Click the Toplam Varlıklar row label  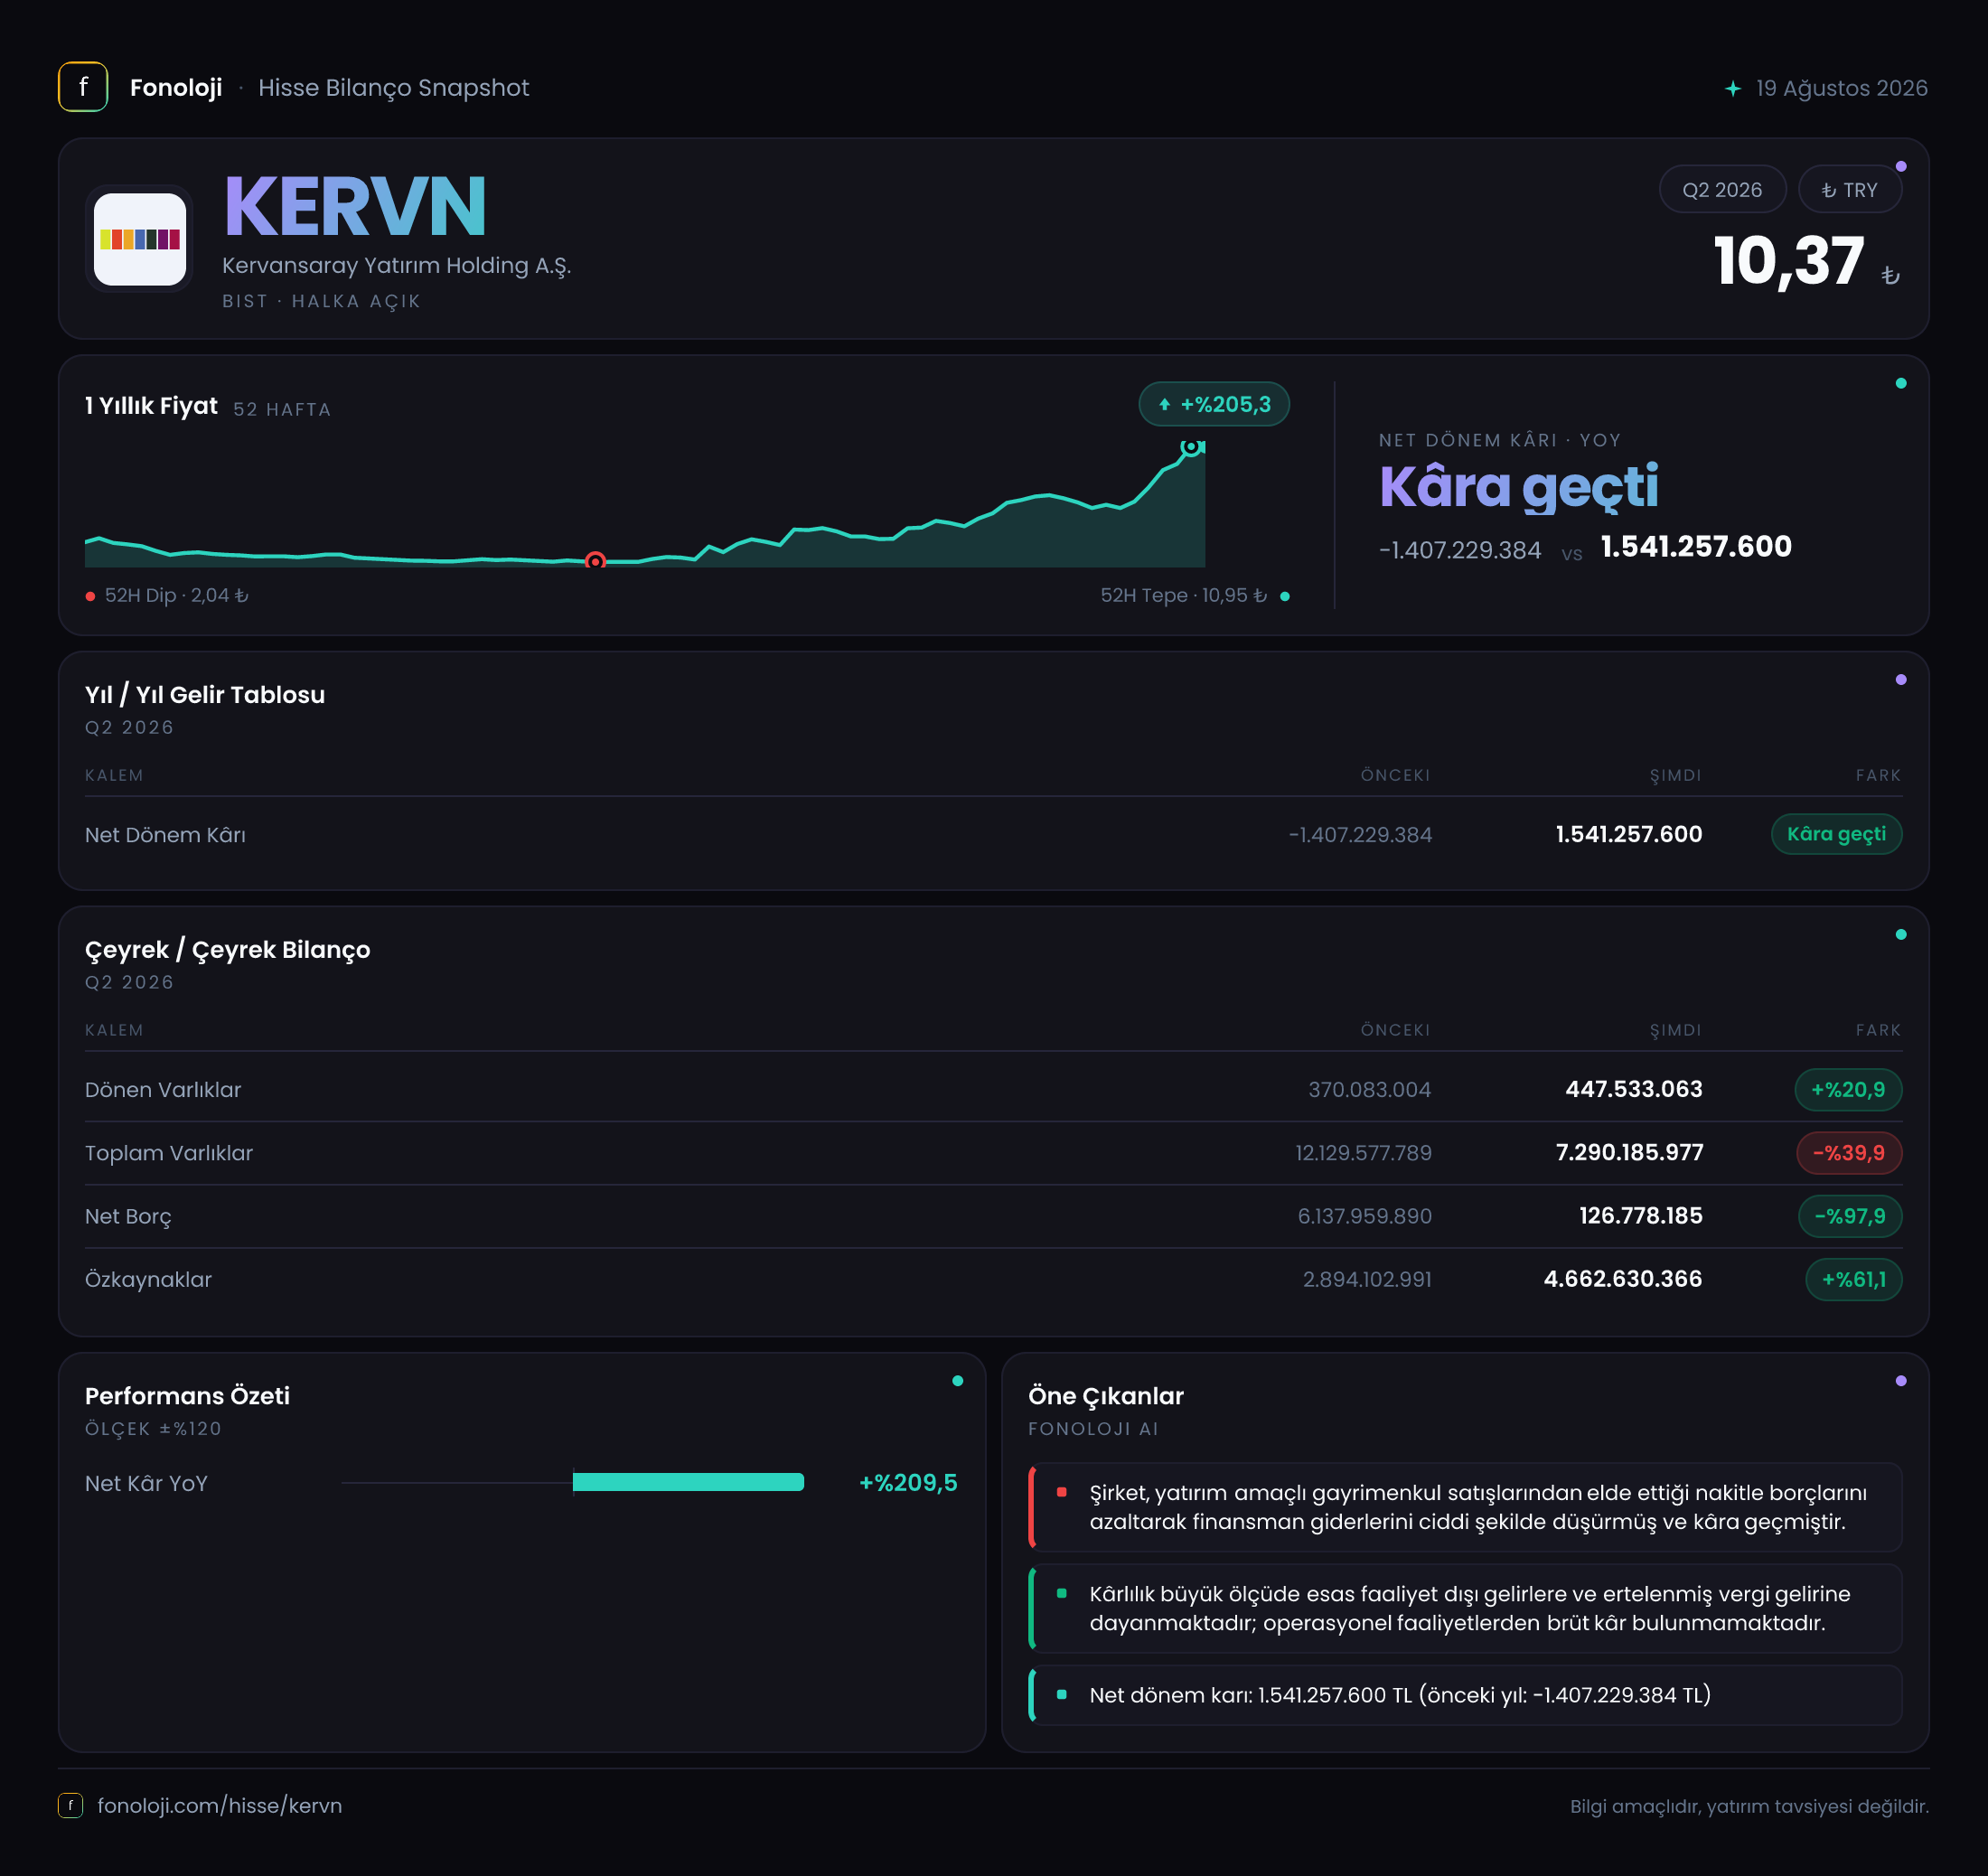pyautogui.click(x=169, y=1152)
